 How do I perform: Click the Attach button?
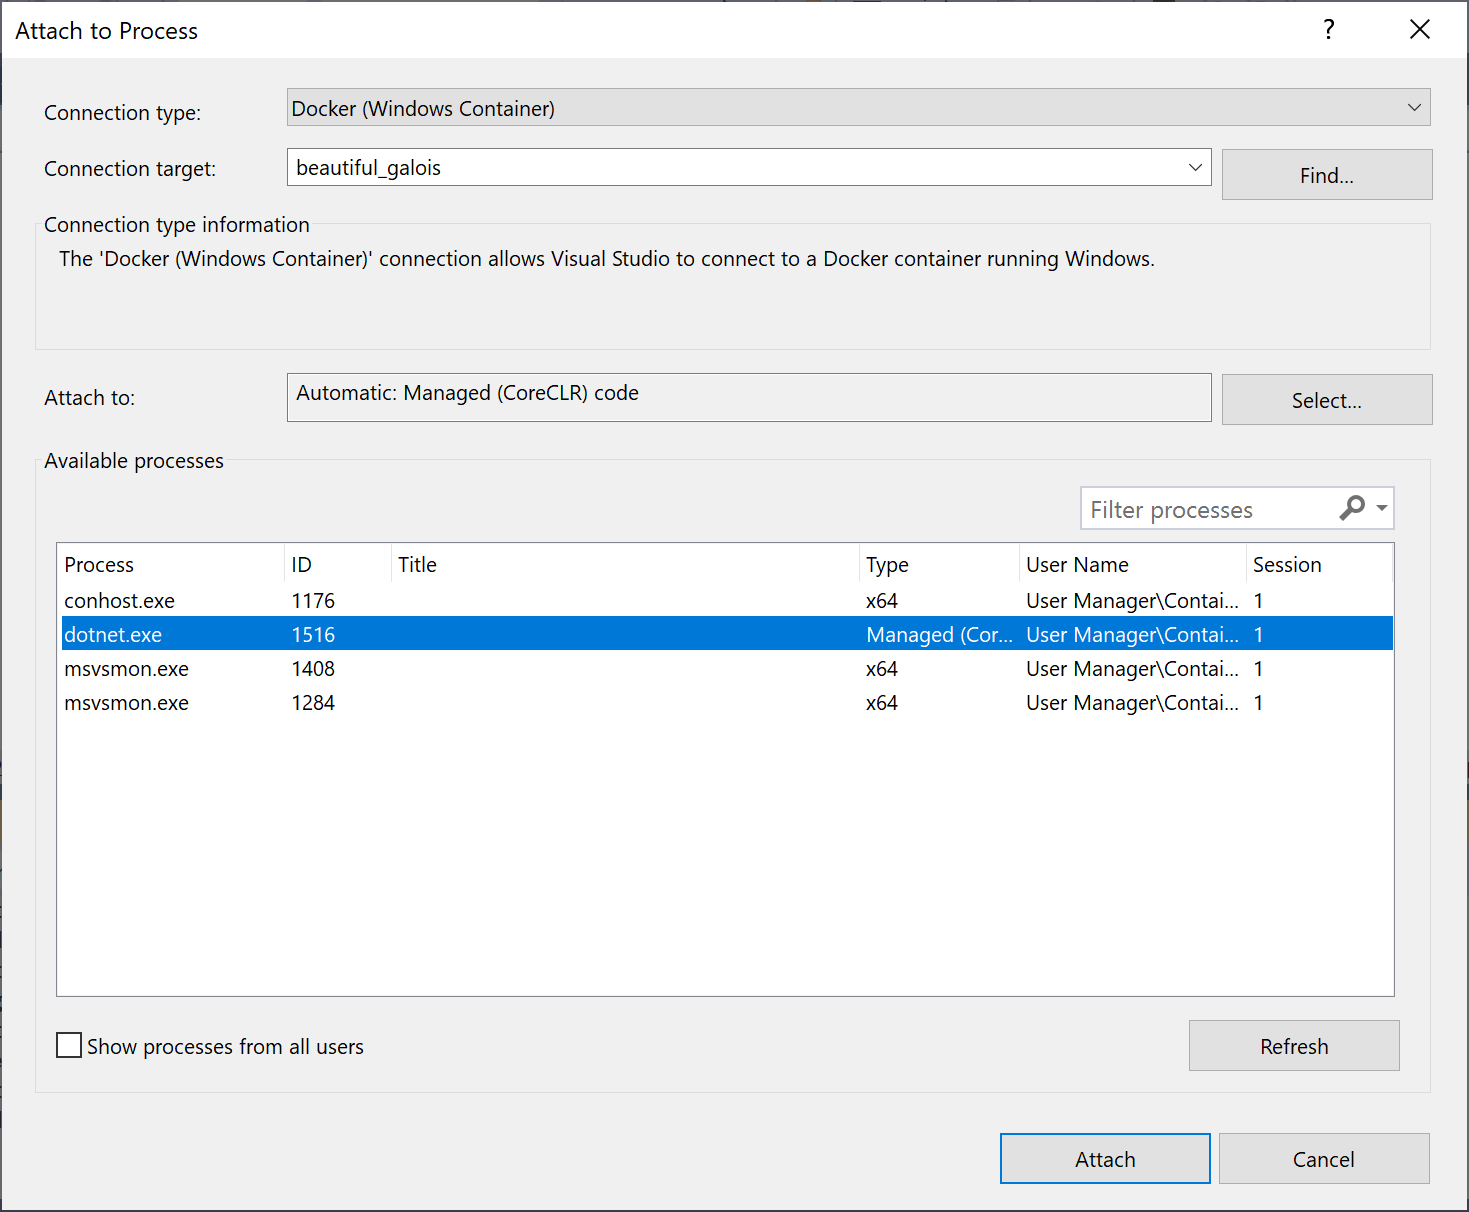tap(1104, 1158)
